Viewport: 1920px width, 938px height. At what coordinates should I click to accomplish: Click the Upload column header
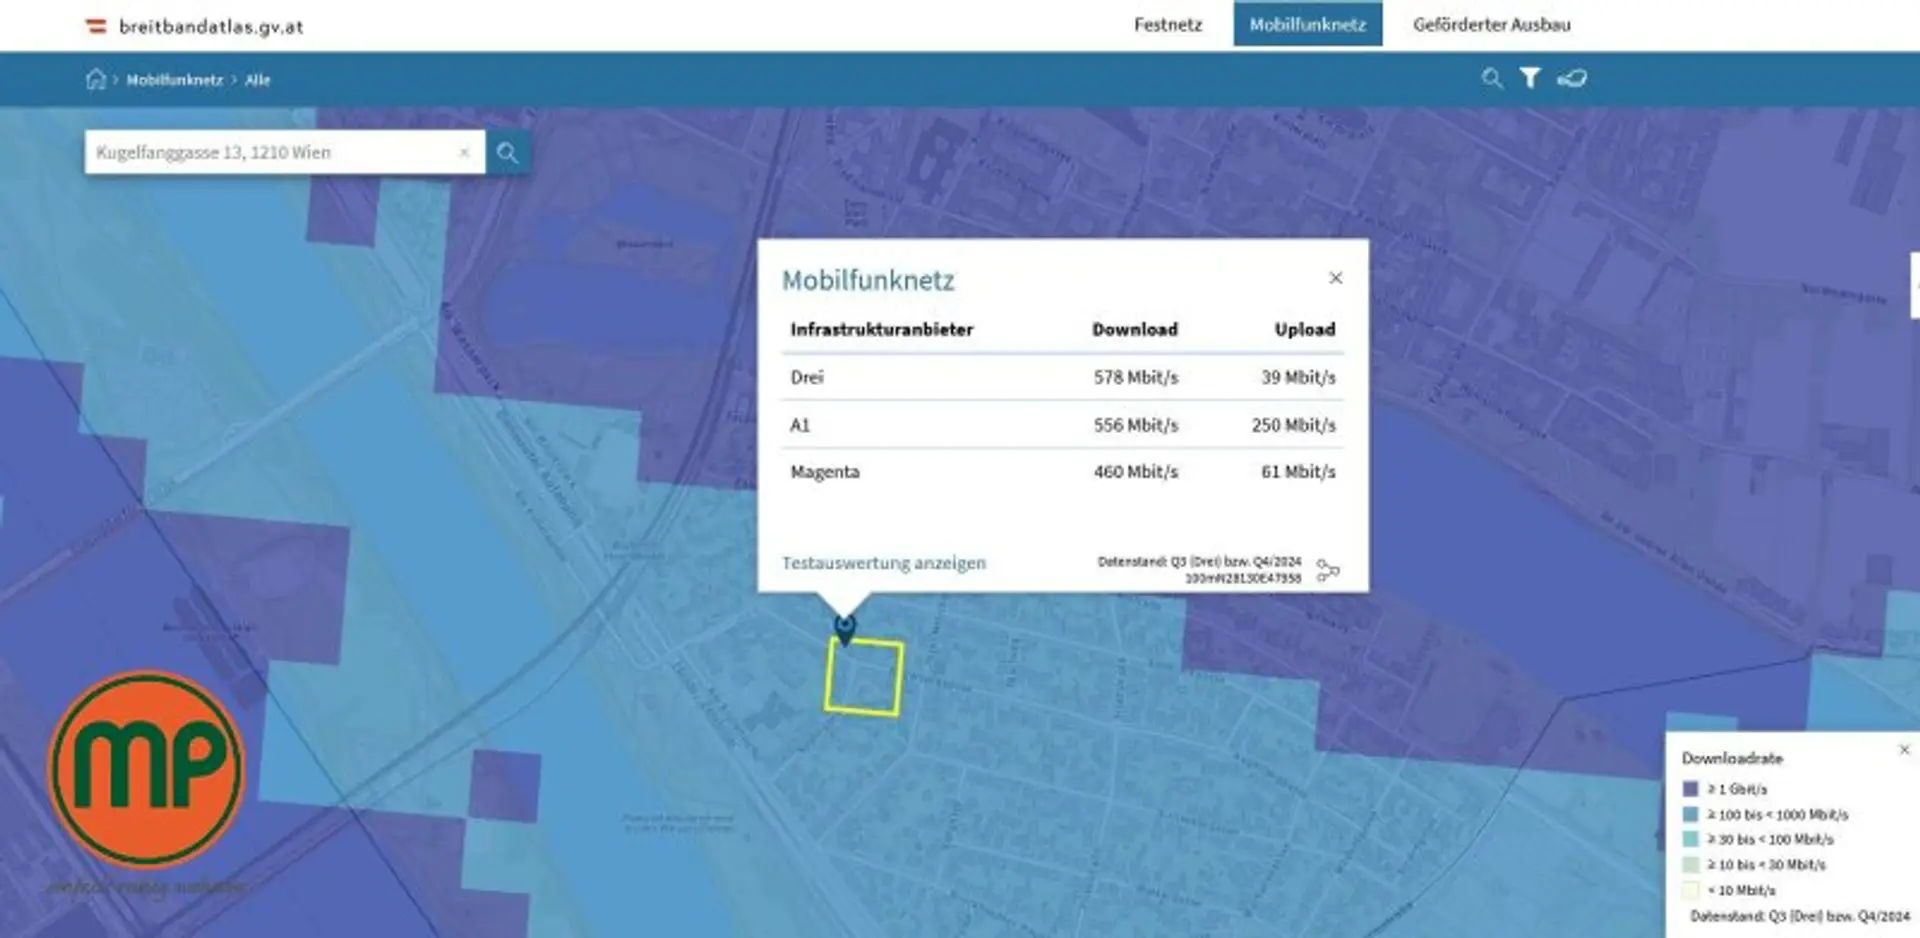[x=1305, y=329]
